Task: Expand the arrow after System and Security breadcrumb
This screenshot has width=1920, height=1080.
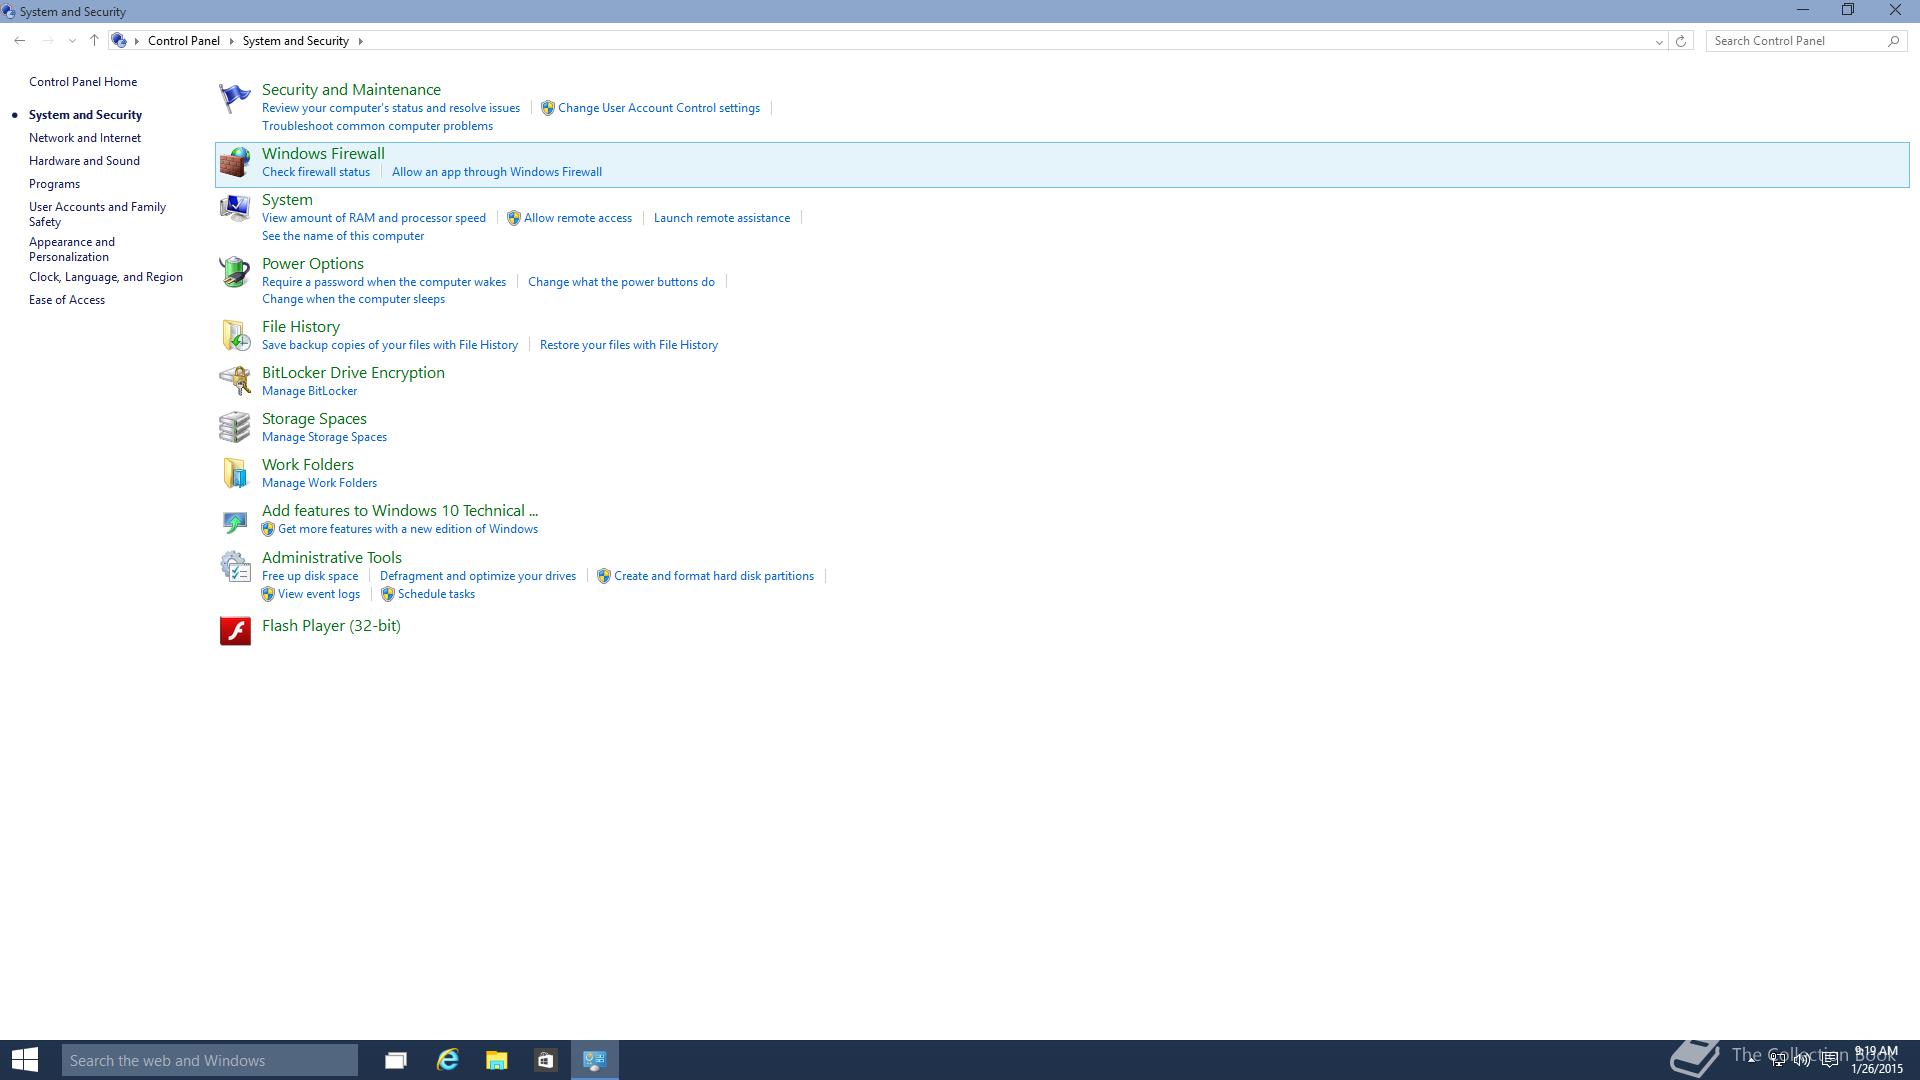Action: tap(361, 41)
